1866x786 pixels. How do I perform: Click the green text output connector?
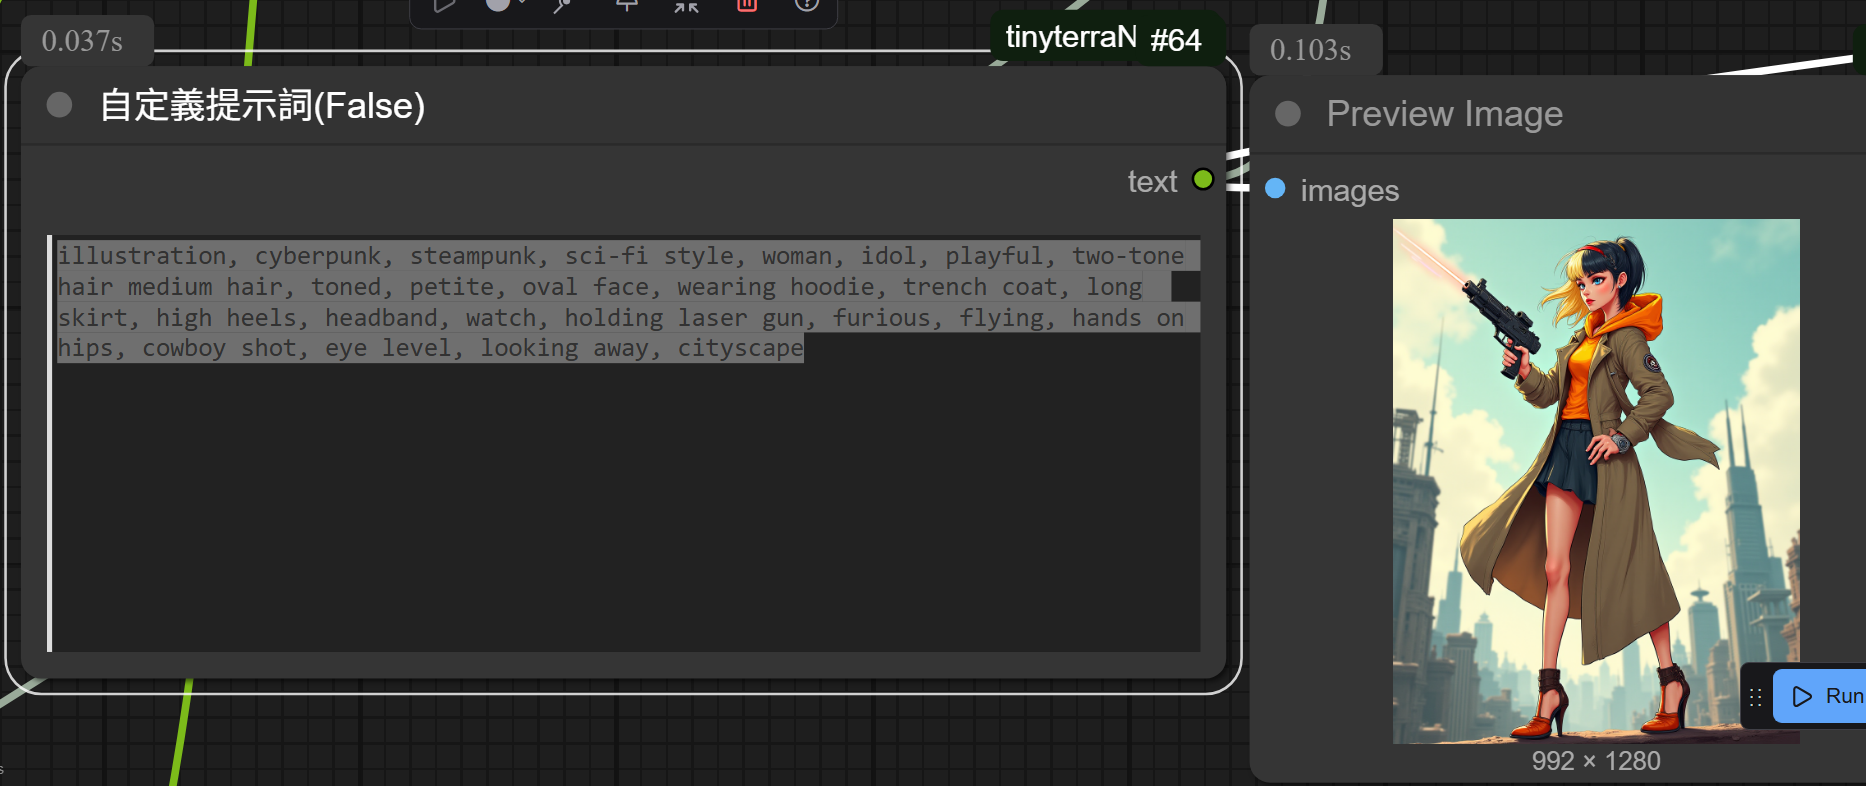click(1203, 180)
